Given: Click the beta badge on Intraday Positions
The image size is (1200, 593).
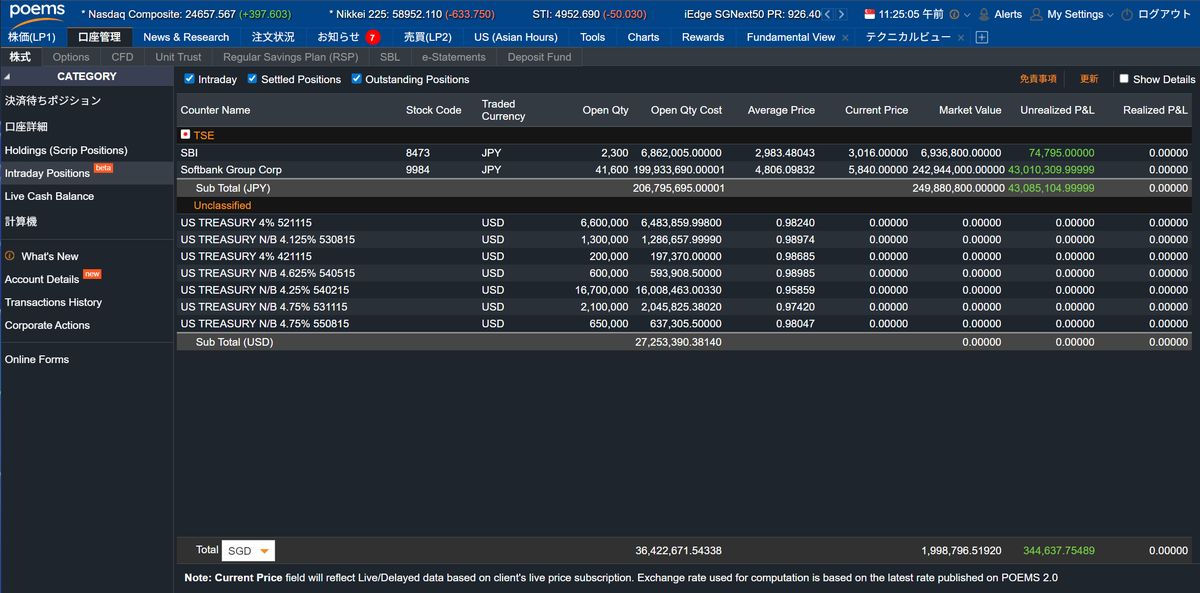Looking at the screenshot, I should [103, 168].
